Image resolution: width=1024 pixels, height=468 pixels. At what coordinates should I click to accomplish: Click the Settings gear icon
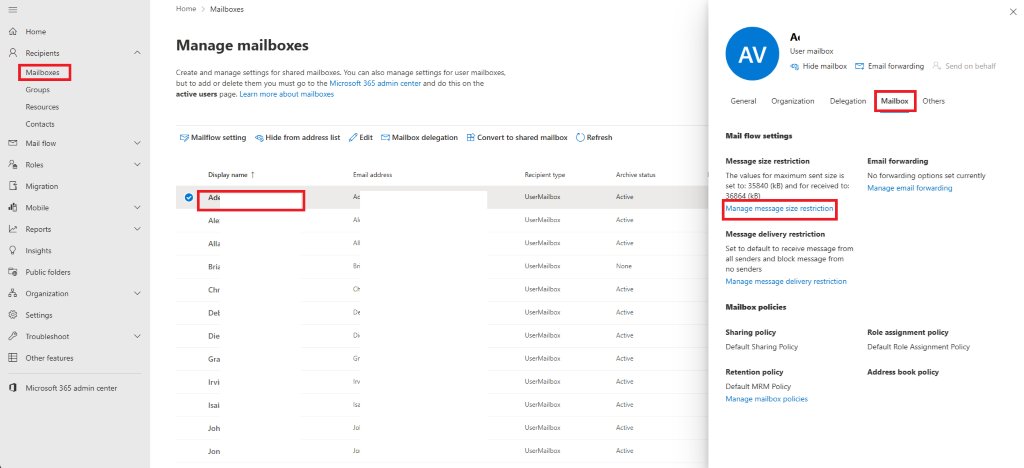tap(12, 315)
